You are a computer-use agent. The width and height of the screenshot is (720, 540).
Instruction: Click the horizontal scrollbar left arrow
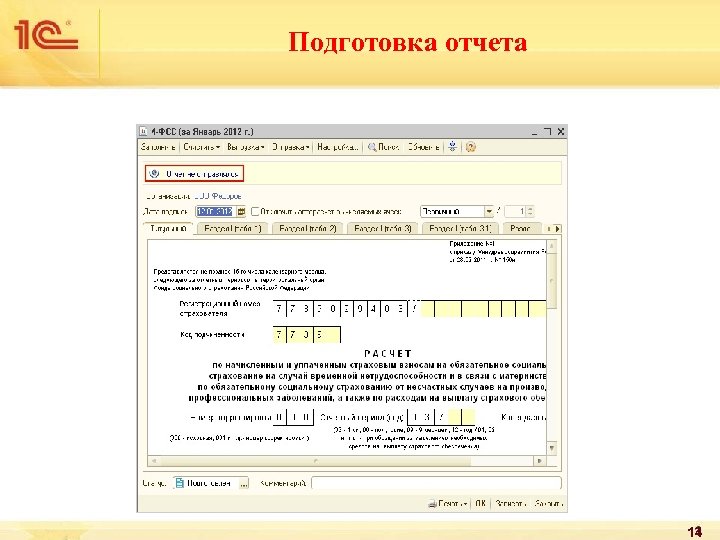click(x=154, y=461)
